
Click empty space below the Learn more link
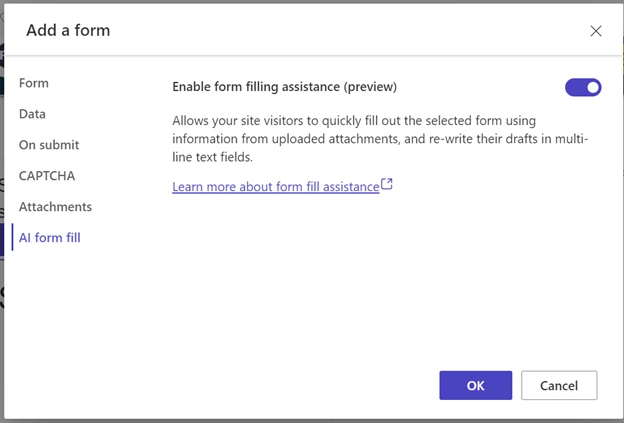click(380, 270)
